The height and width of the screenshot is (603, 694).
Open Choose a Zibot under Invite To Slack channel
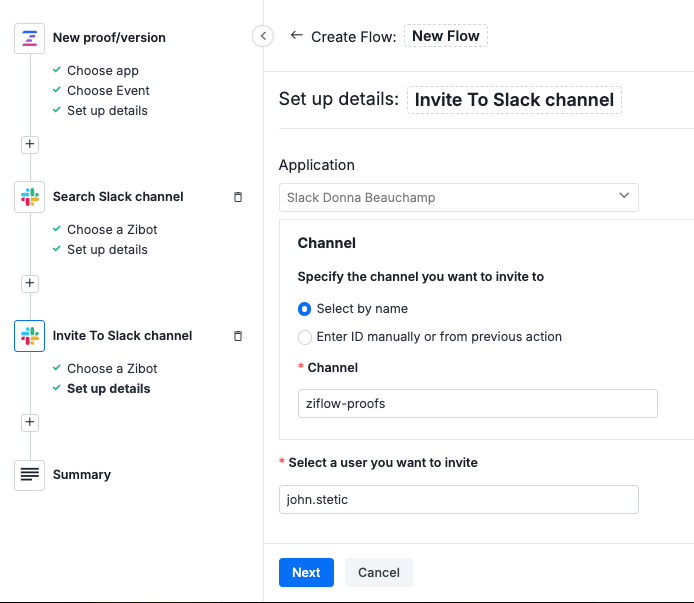(x=112, y=369)
